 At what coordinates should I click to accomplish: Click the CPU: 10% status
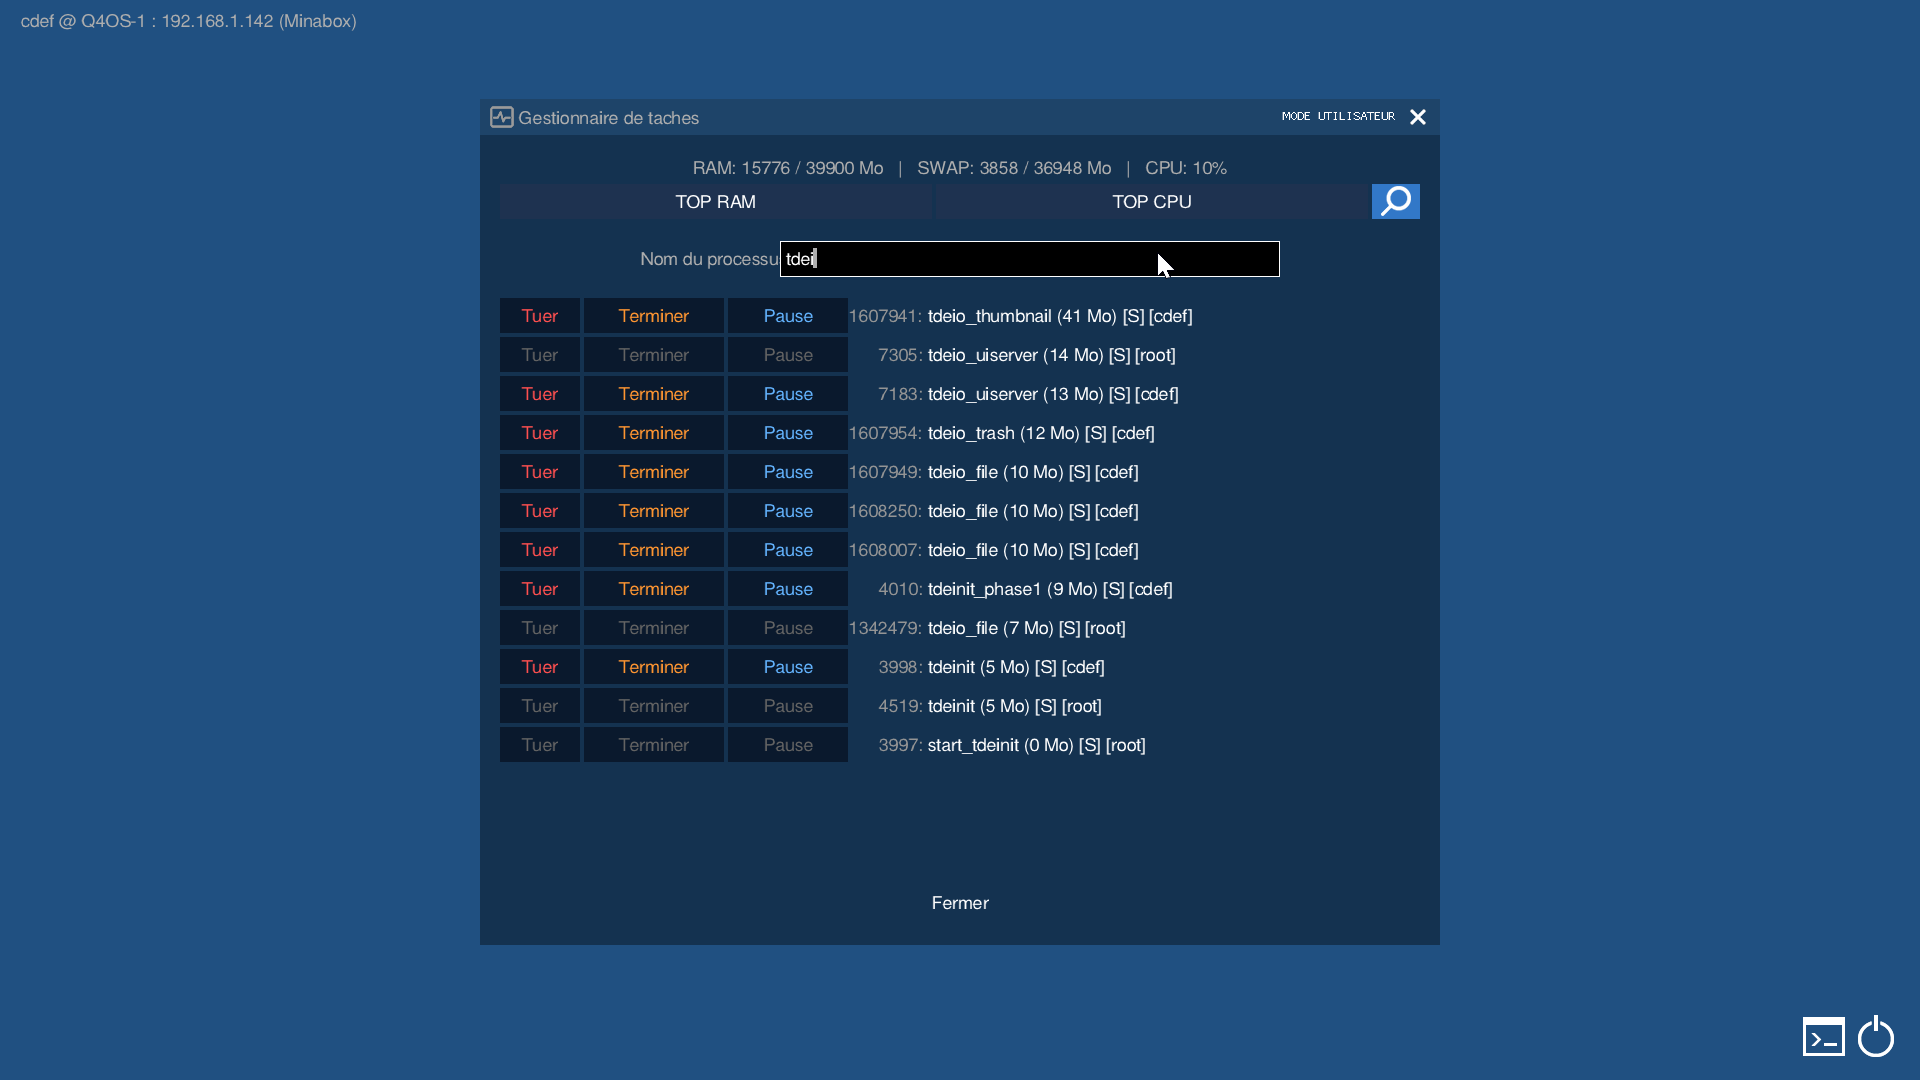[1186, 168]
